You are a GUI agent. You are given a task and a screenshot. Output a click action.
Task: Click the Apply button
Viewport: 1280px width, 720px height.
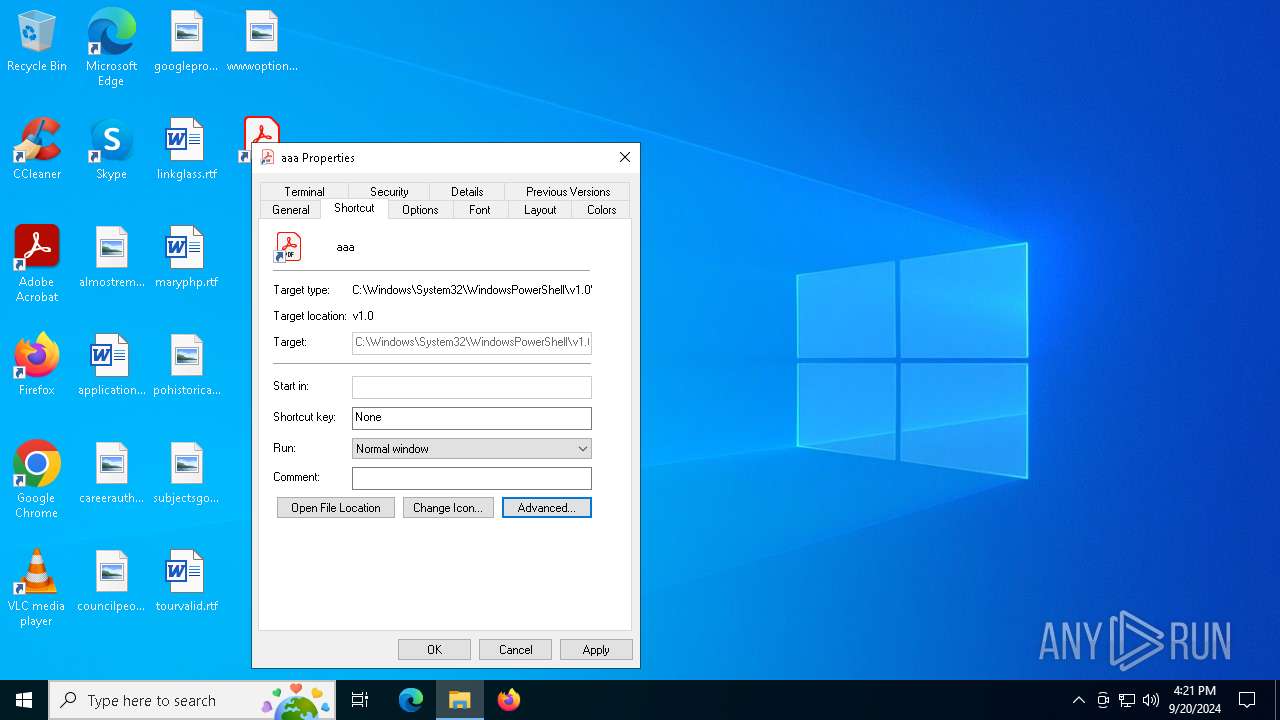596,649
